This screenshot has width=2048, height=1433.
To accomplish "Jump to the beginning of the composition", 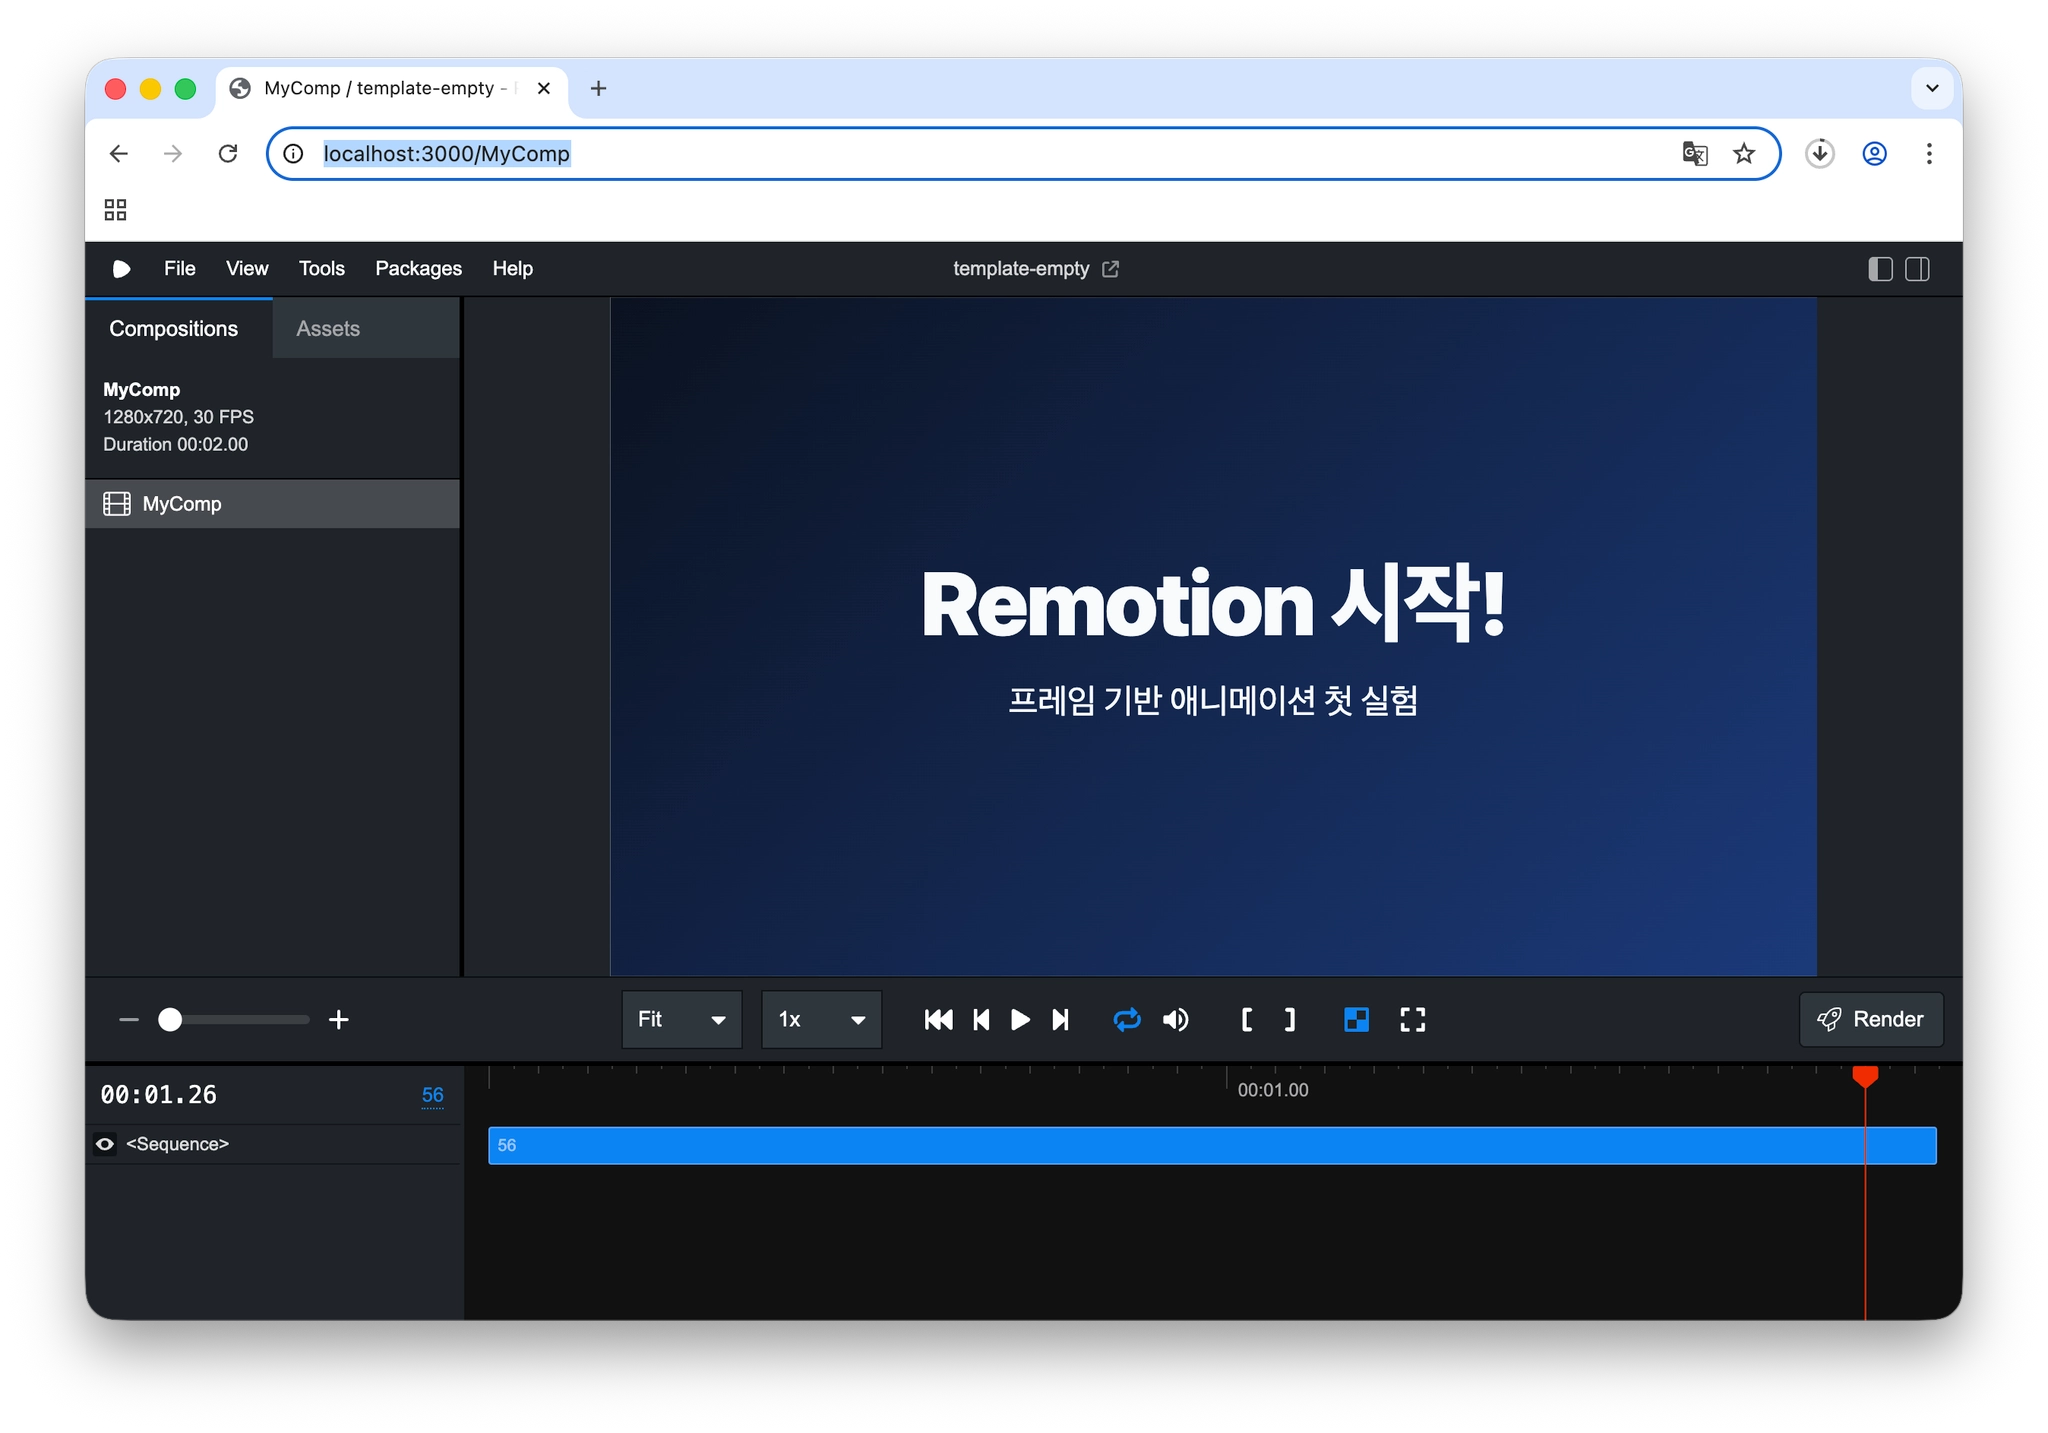I will (938, 1019).
